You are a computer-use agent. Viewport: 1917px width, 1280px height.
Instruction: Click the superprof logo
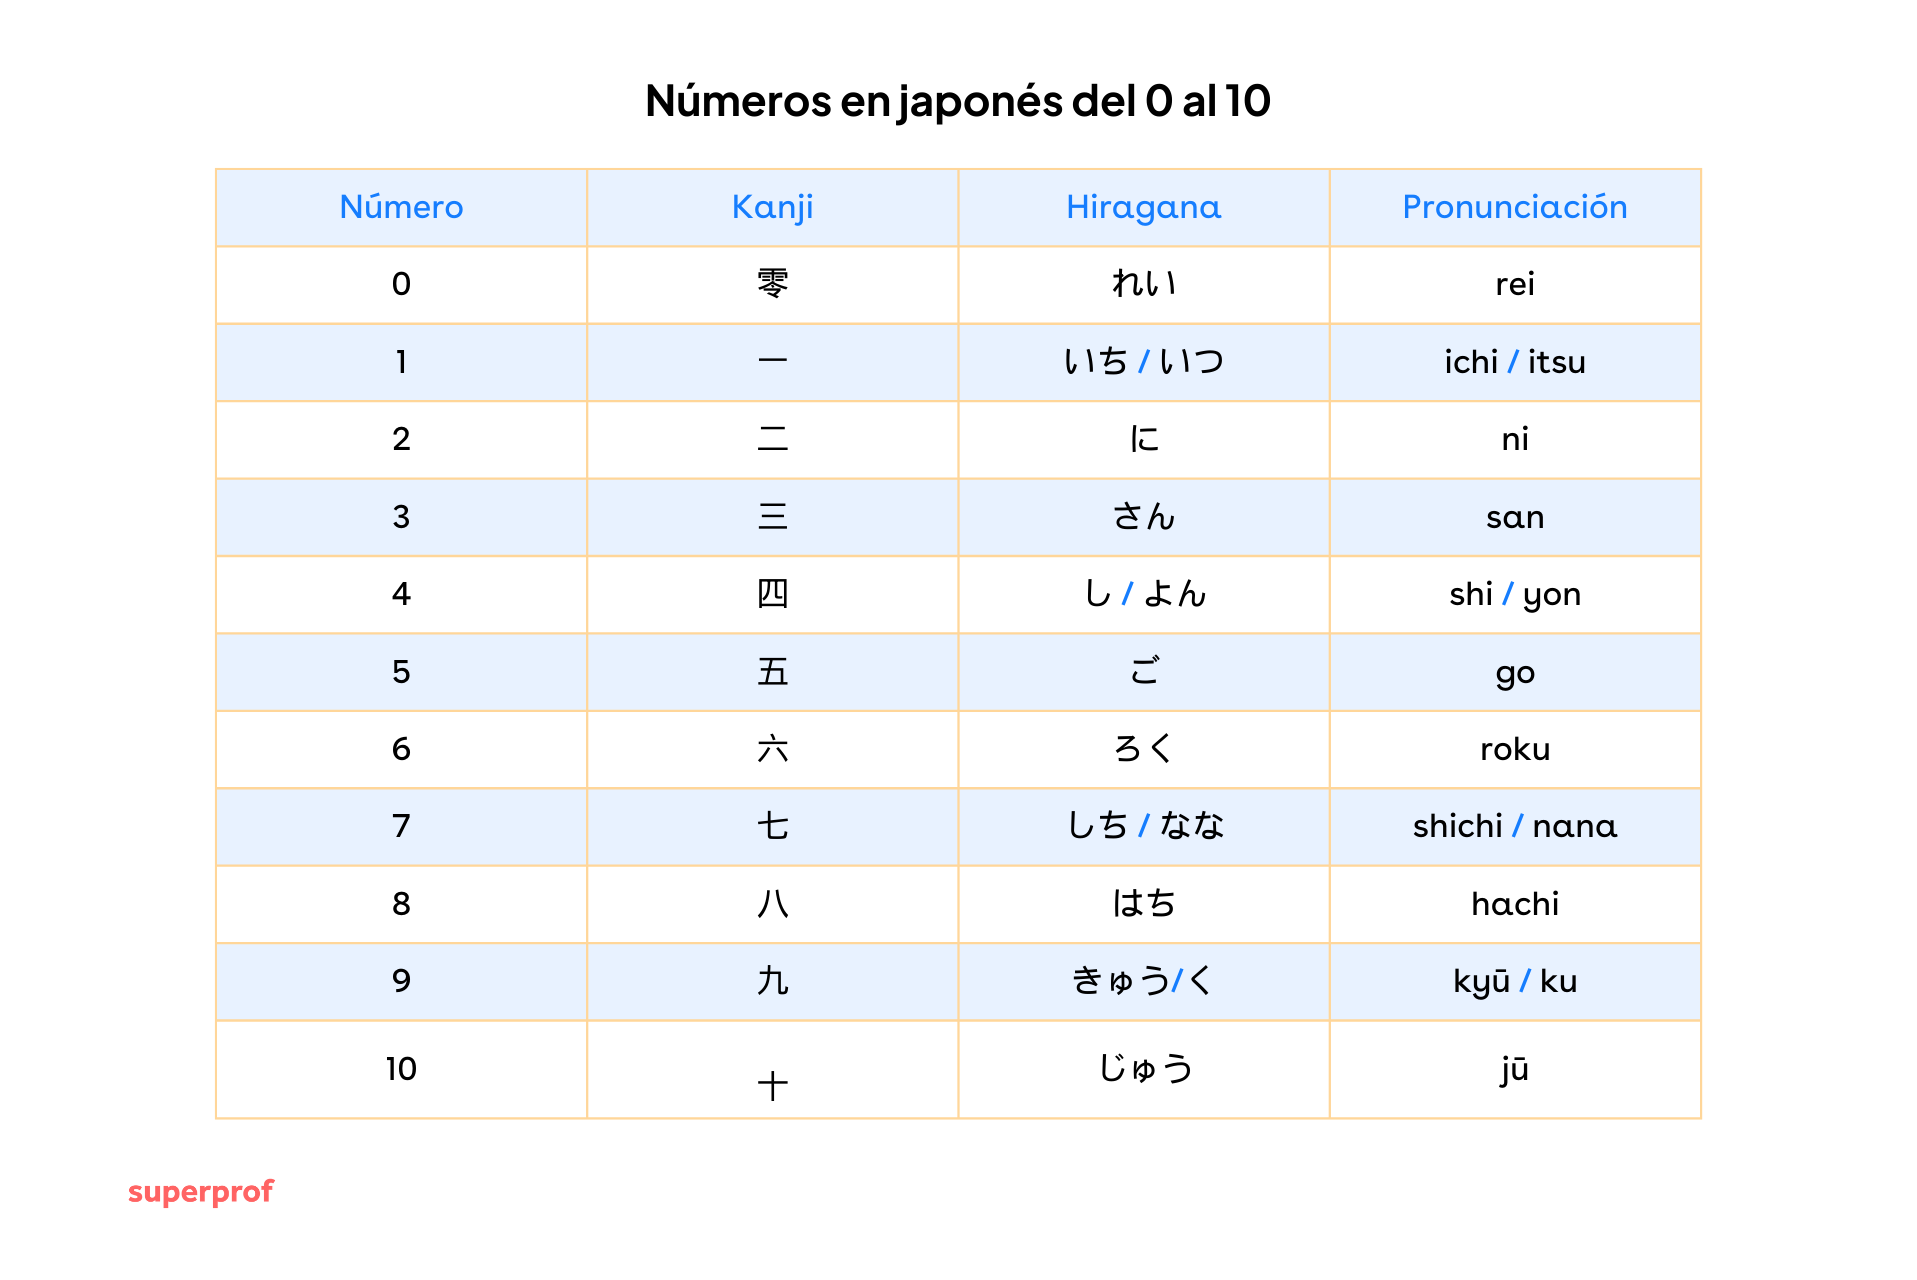pos(200,1191)
